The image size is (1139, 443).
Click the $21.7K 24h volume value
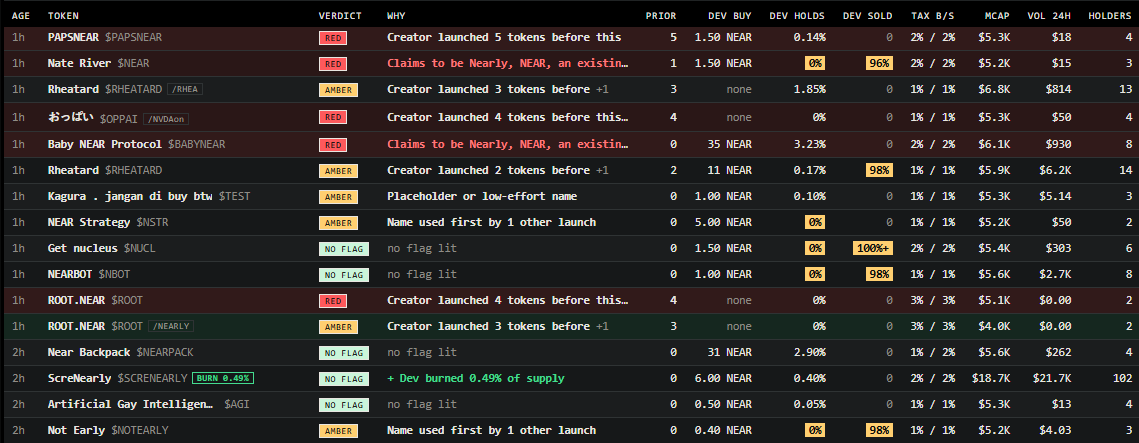(1053, 378)
